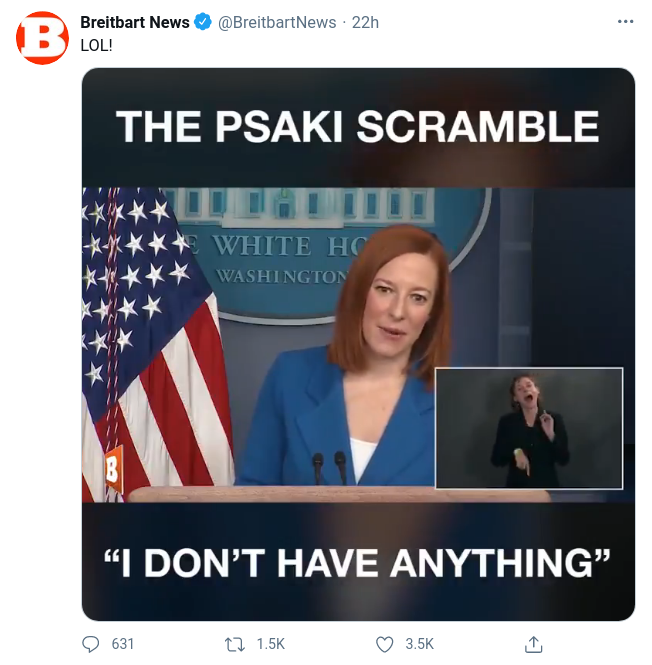
Task: Open the Breitbart News display name
Action: (135, 22)
